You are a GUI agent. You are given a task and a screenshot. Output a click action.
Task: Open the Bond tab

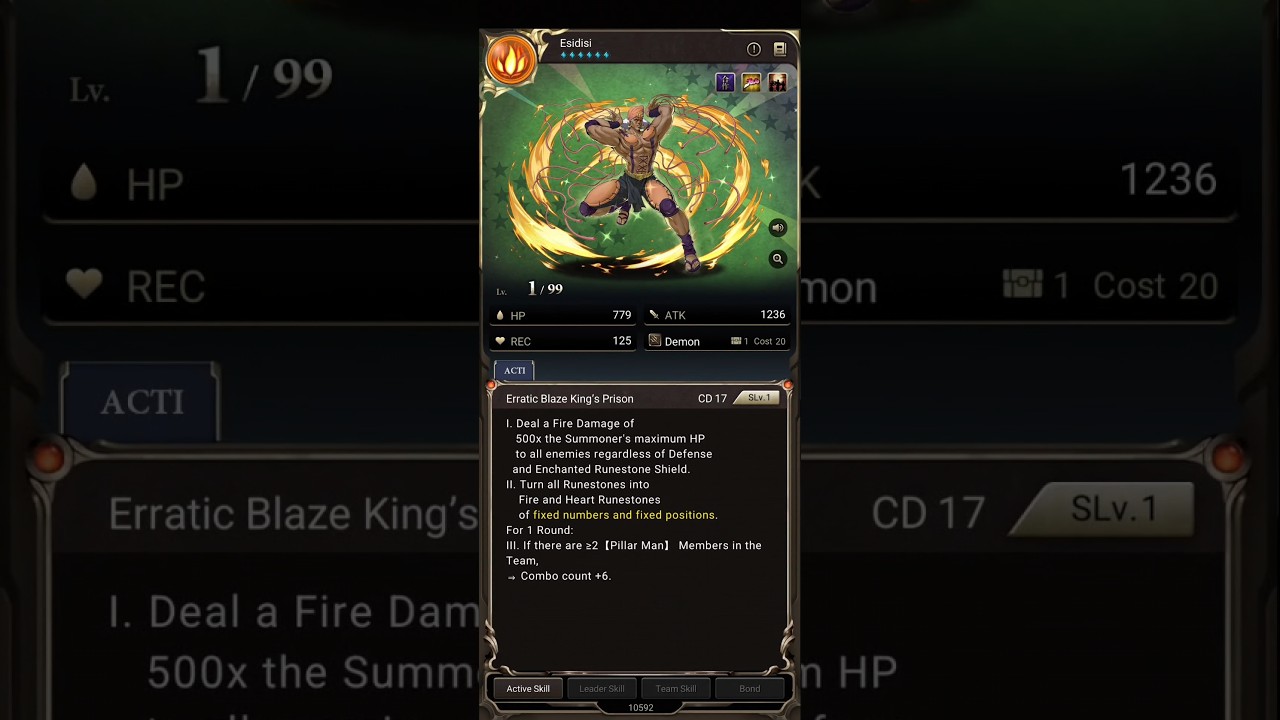click(x=750, y=688)
